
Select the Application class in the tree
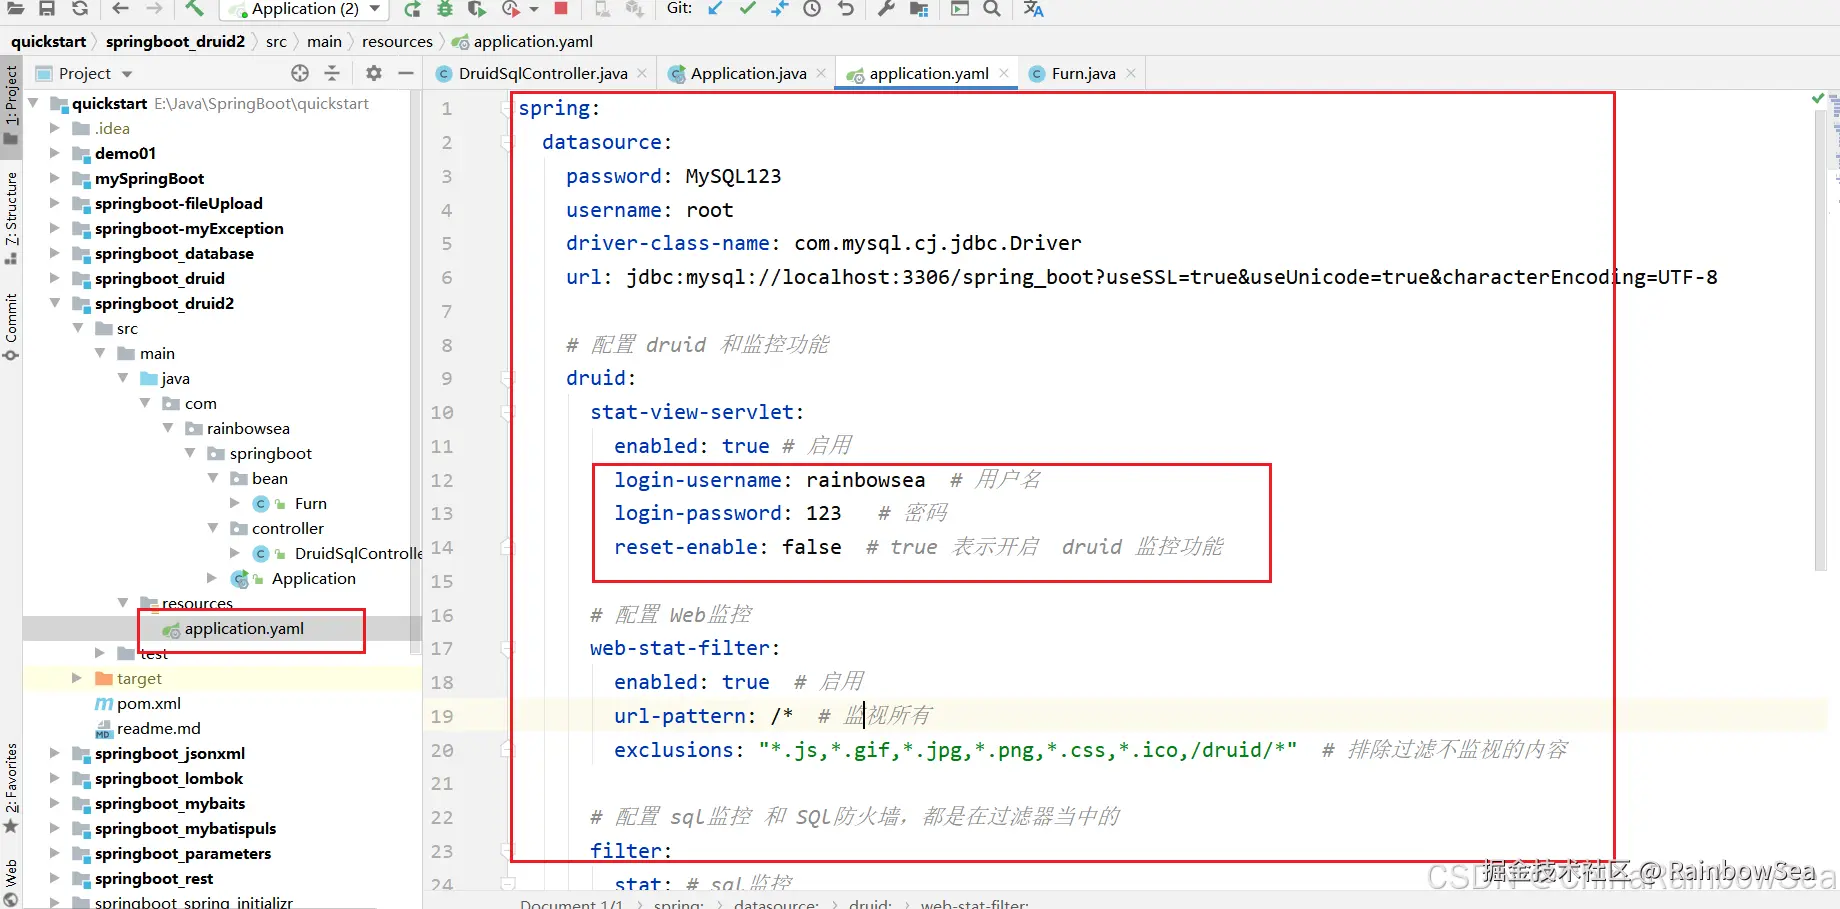pos(313,578)
